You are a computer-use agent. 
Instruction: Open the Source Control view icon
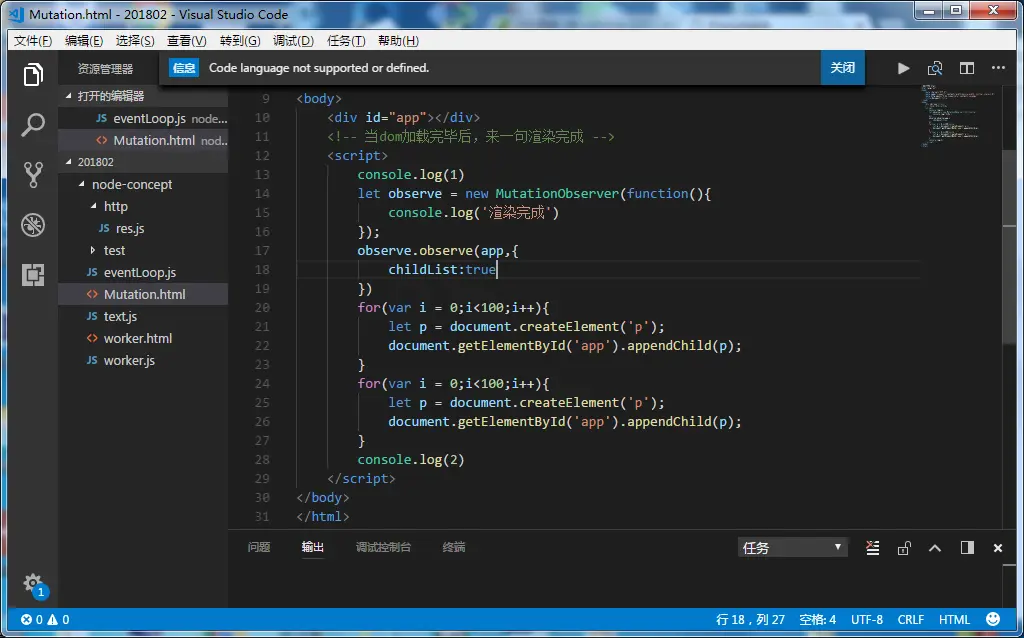point(33,174)
